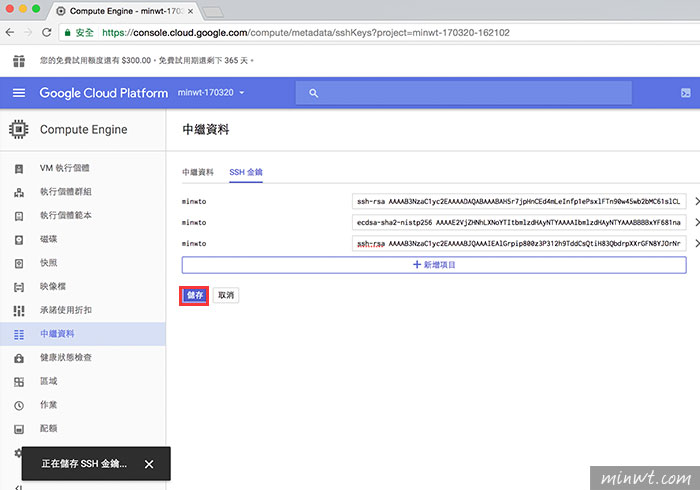
Task: Click the 健康狀態檢查 icon
Action: coord(19,358)
